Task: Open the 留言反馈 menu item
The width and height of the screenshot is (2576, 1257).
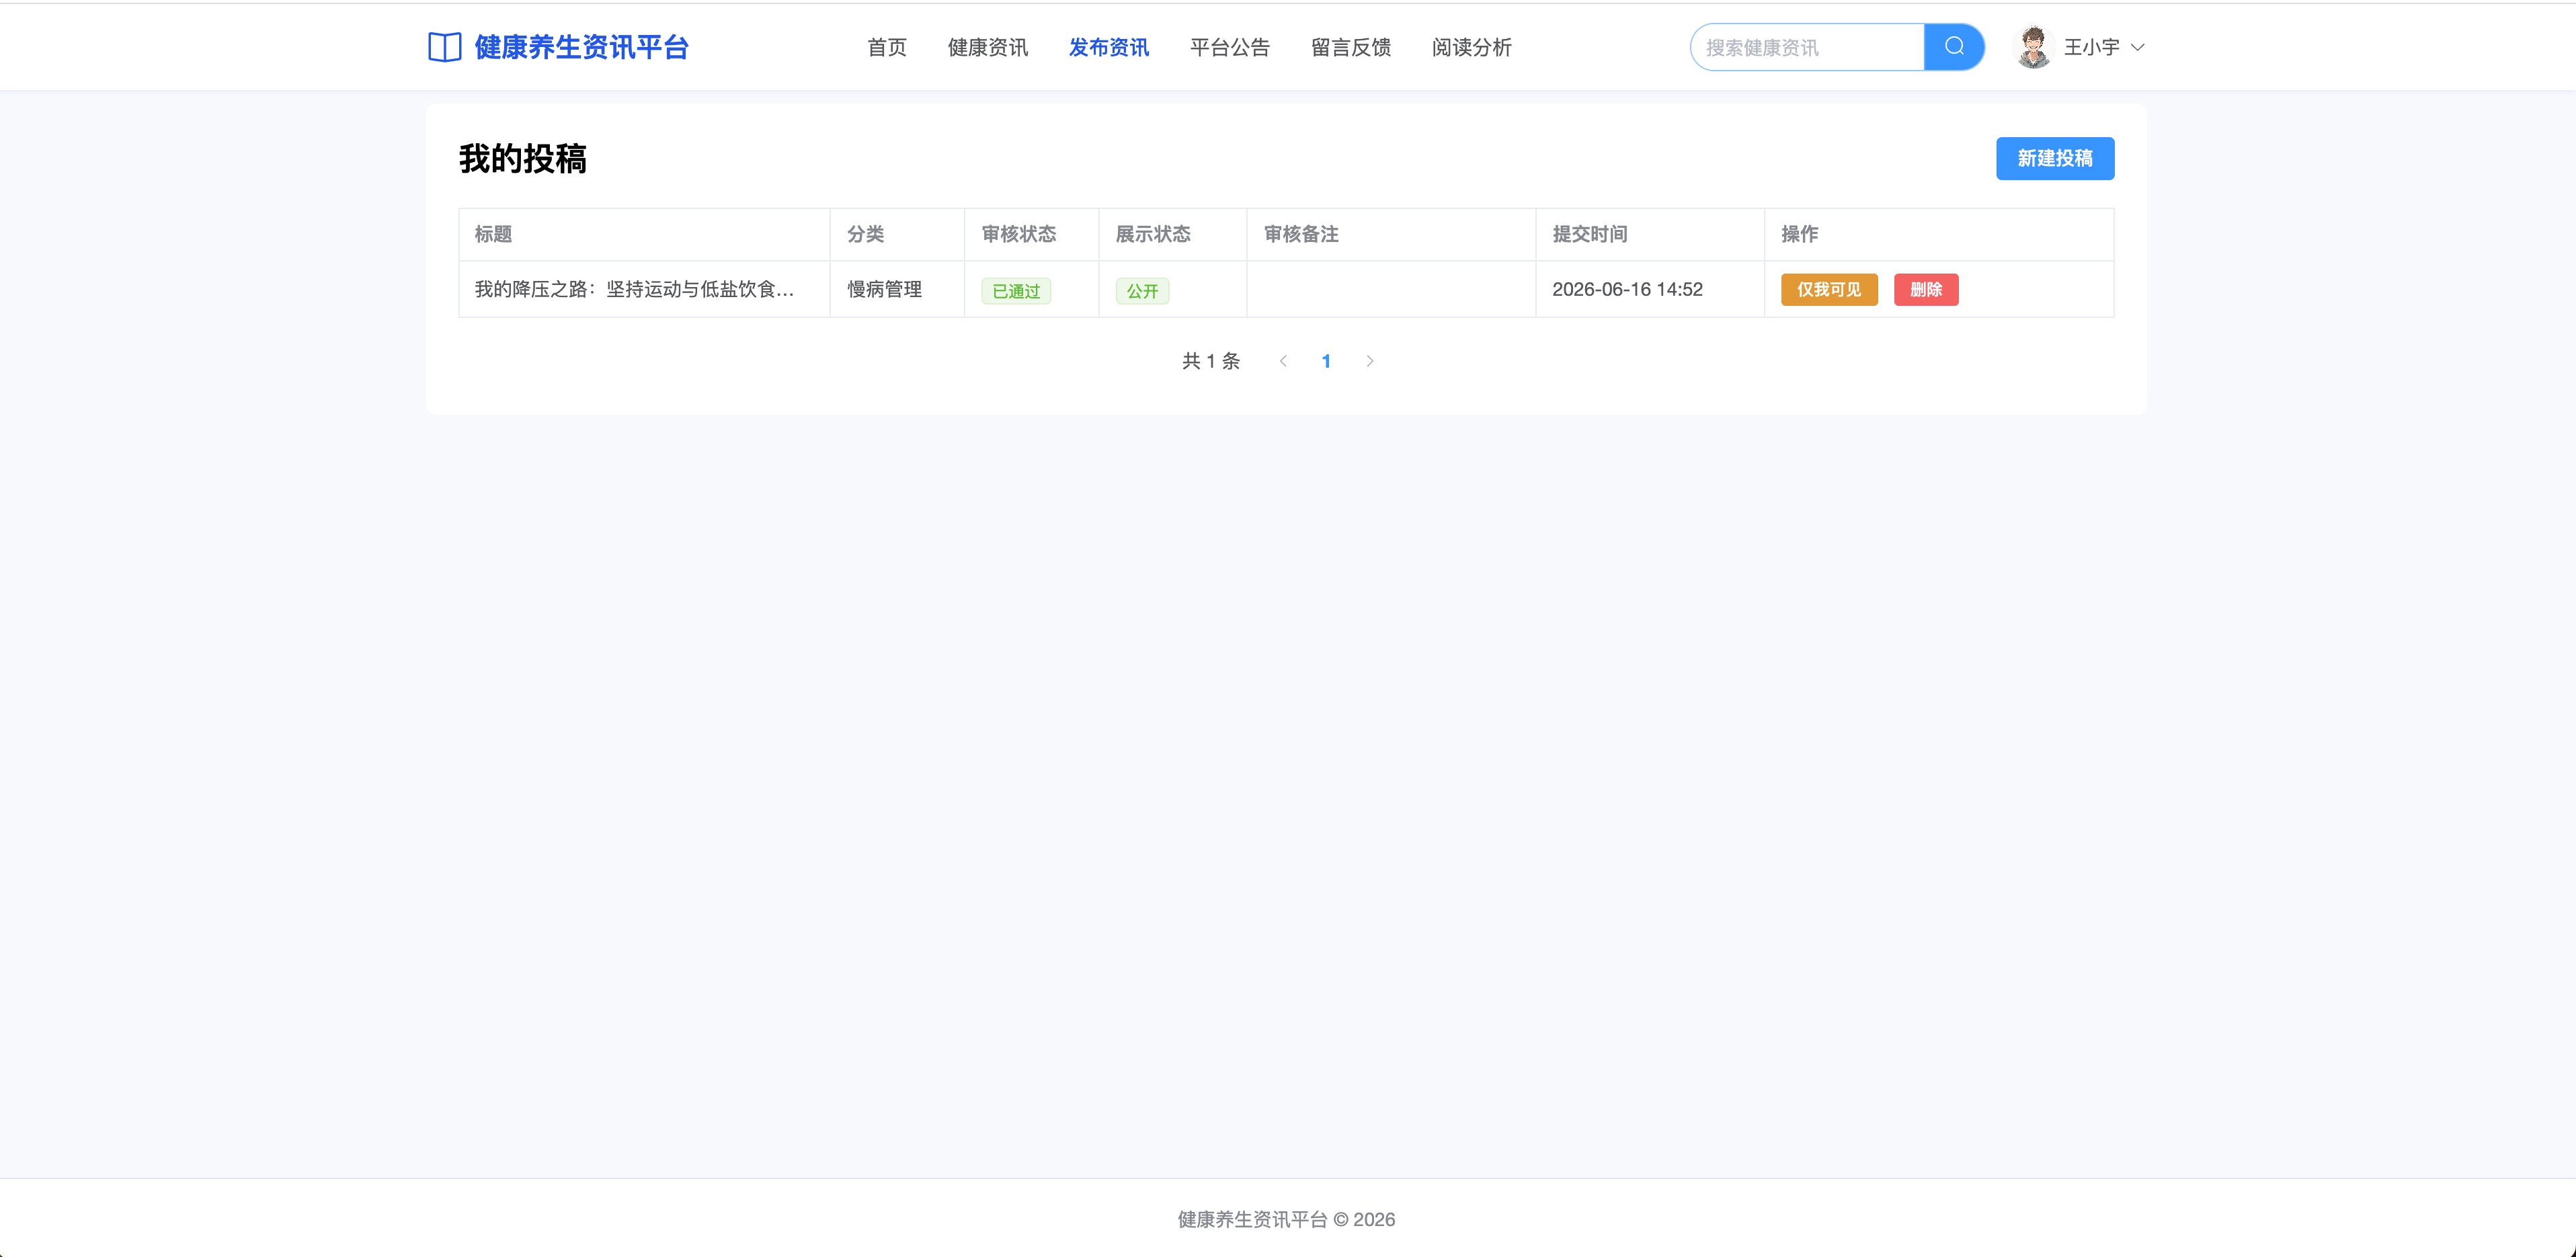Action: pos(1351,47)
